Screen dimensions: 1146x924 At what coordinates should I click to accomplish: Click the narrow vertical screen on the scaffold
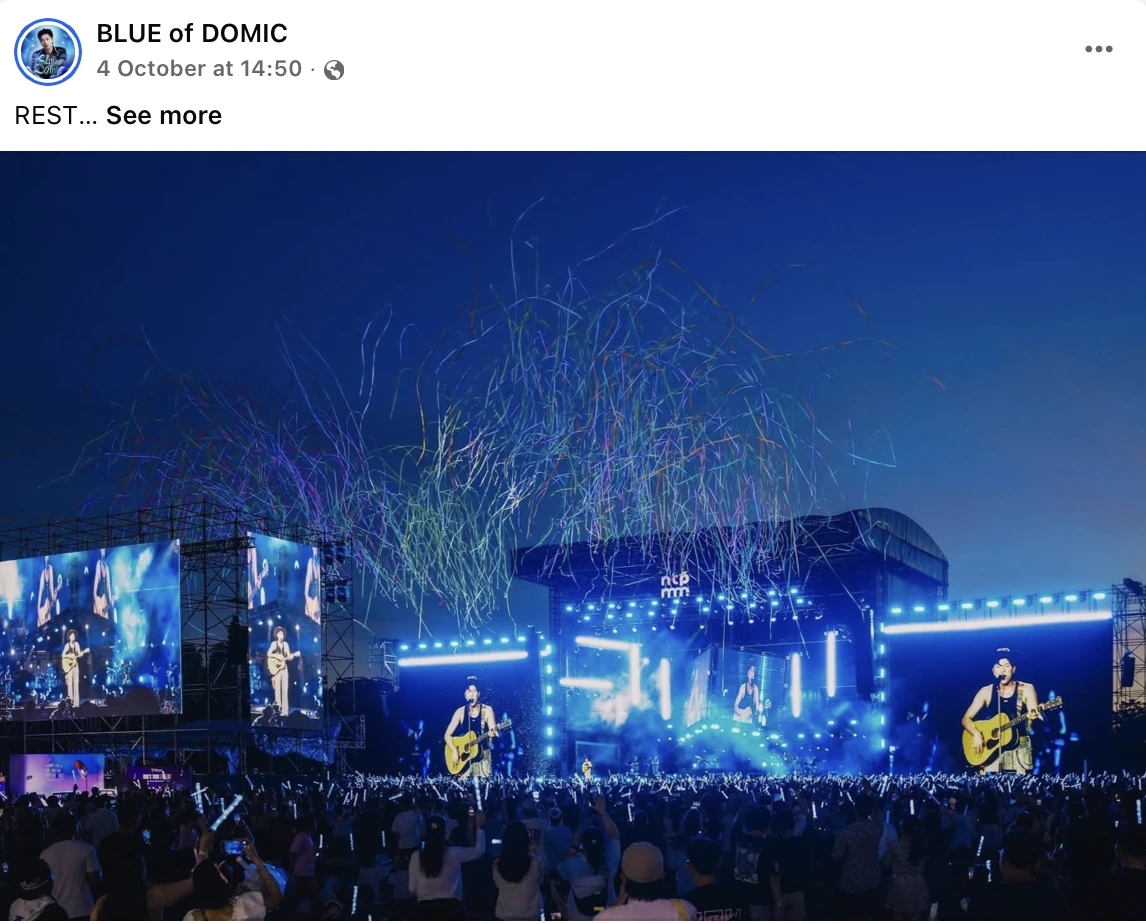tap(285, 630)
